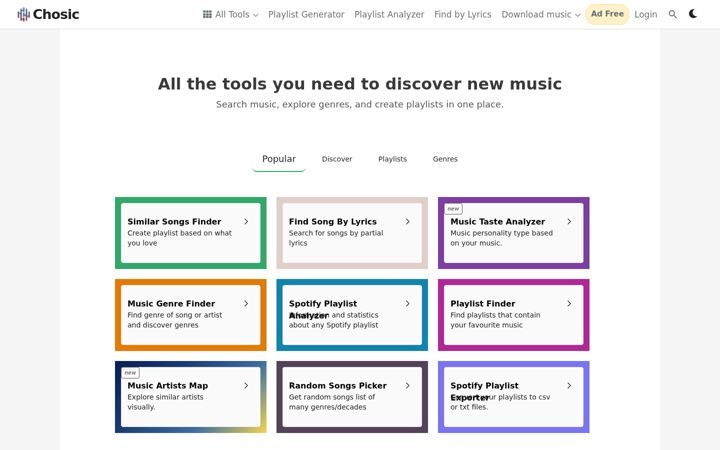
Task: Click the Spotify Playlist Exporter title
Action: point(484,391)
